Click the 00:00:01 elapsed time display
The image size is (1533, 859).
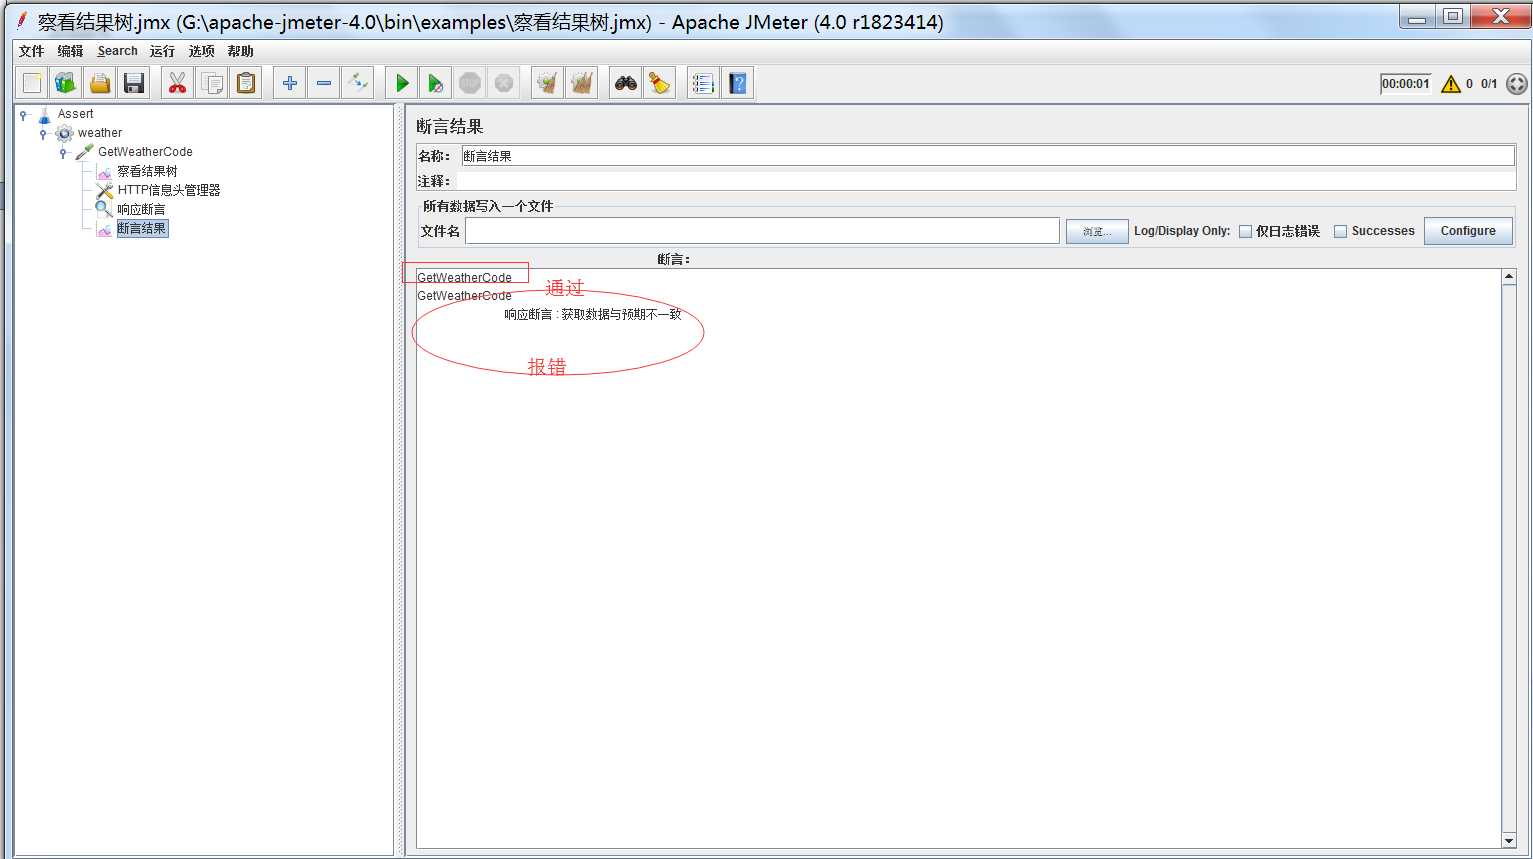(x=1406, y=84)
